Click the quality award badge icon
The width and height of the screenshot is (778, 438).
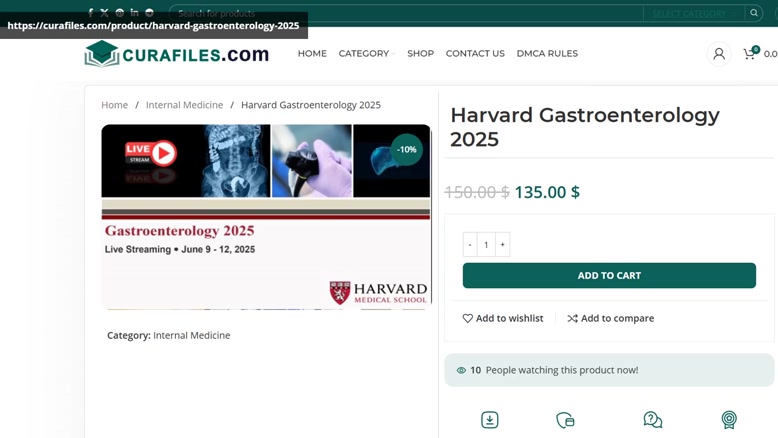729,420
